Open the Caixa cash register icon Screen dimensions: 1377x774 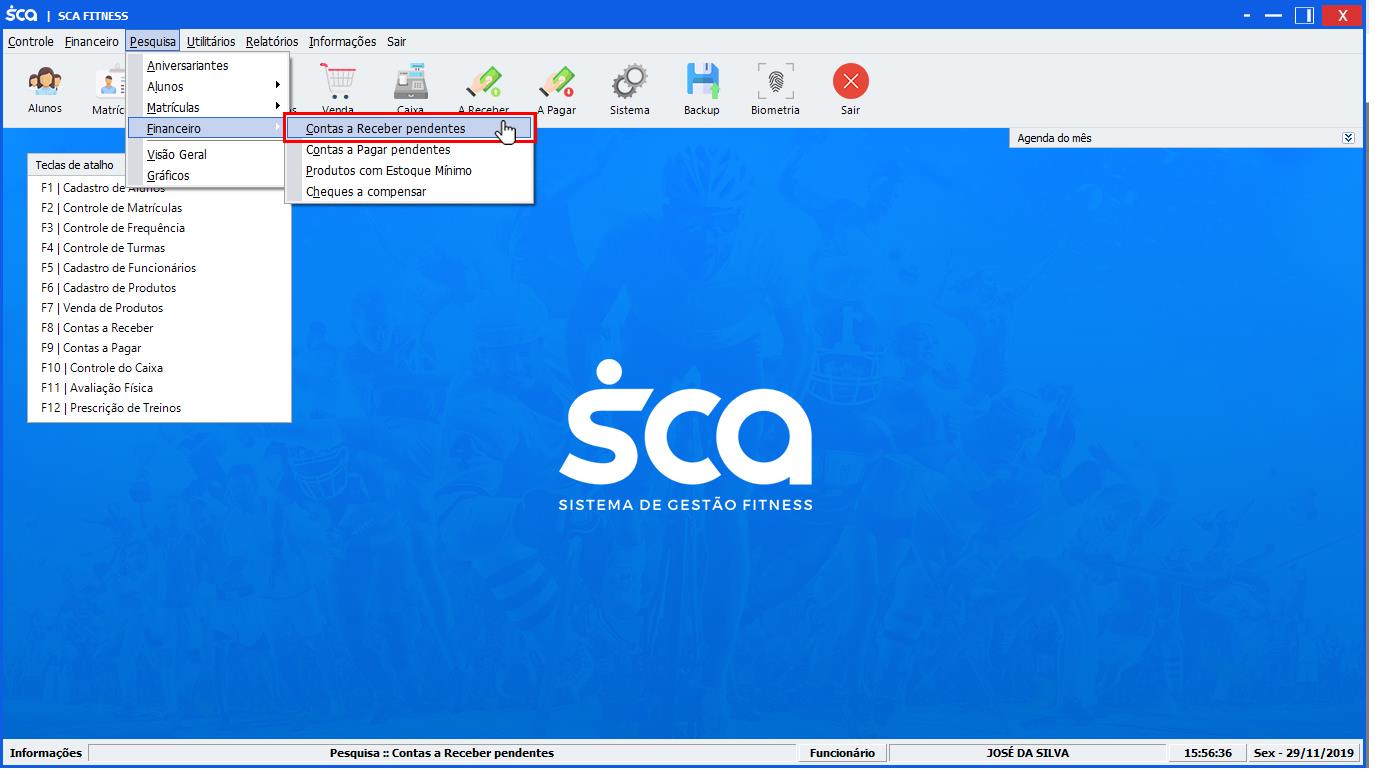click(410, 89)
